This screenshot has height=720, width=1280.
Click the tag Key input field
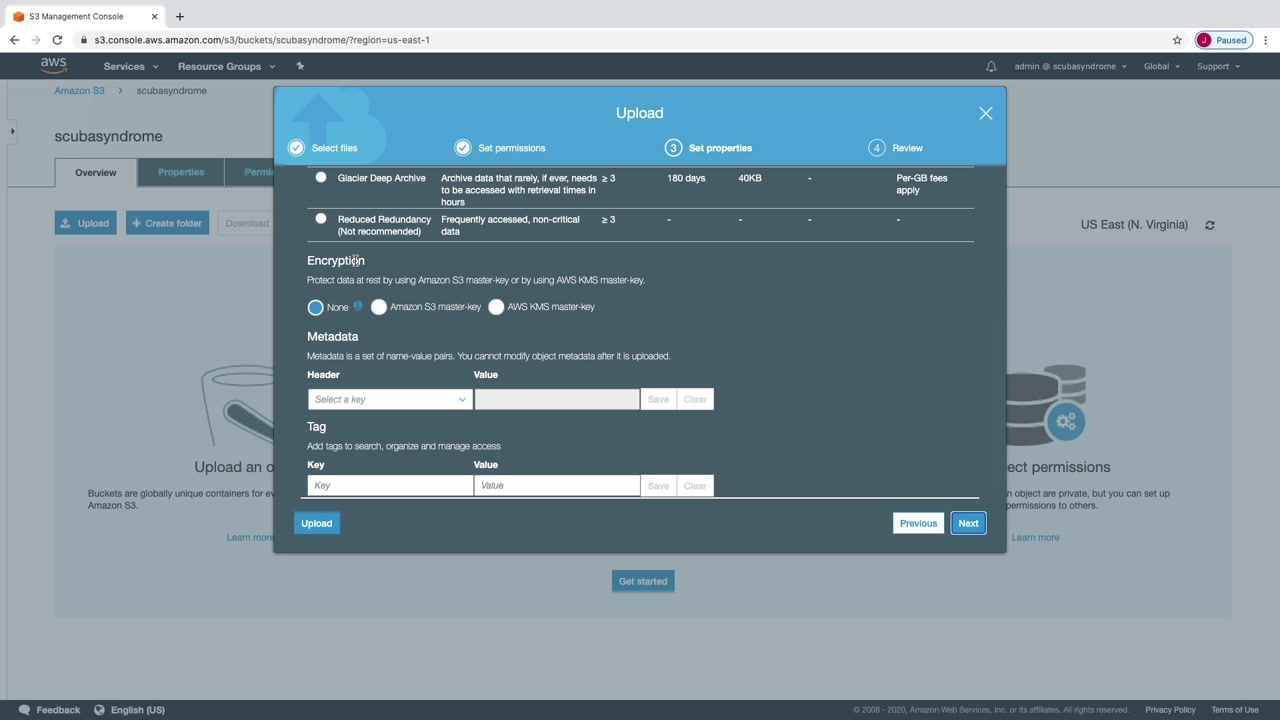tap(390, 485)
